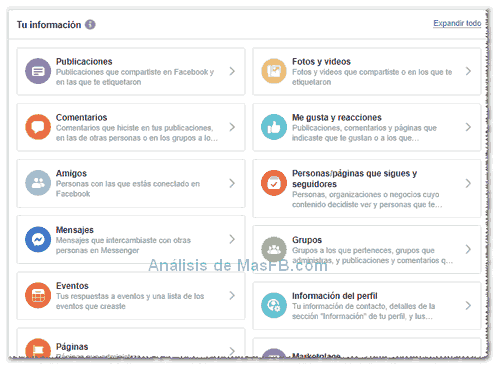Click the thumbs-up Me gusta icon
This screenshot has width=500, height=370.
pos(274,127)
